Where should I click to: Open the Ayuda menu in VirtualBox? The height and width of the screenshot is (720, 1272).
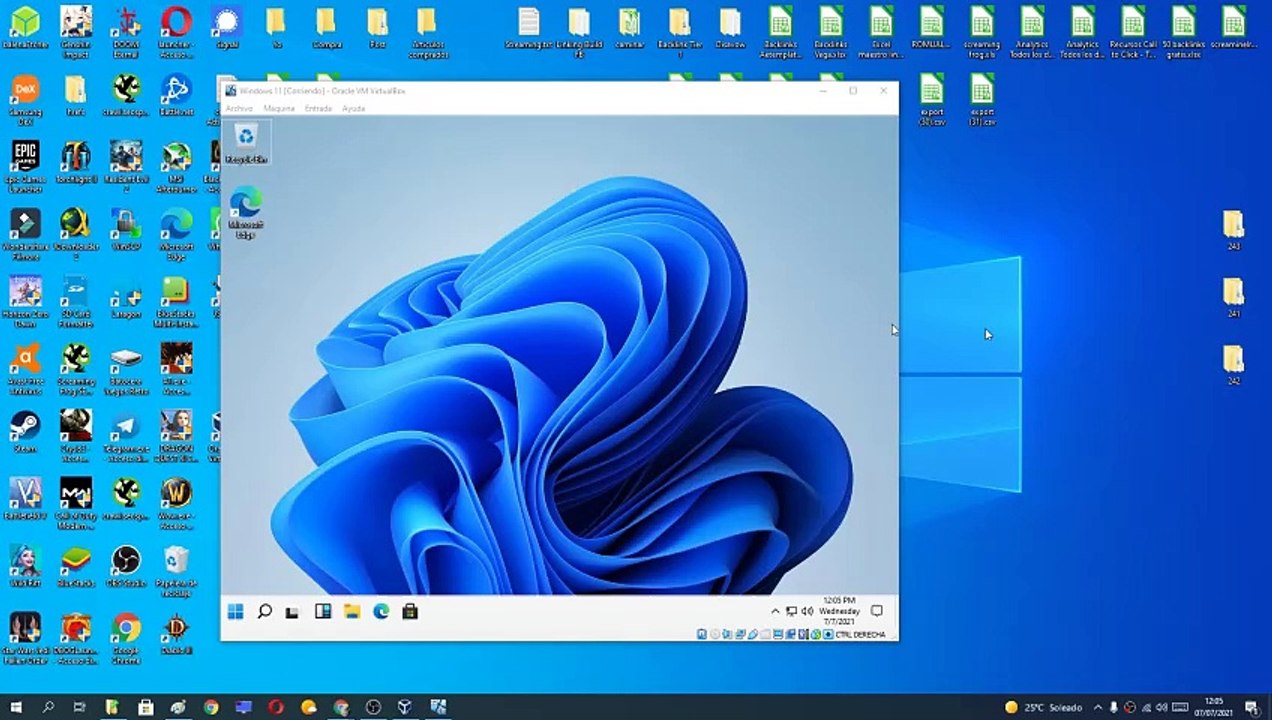[x=353, y=108]
